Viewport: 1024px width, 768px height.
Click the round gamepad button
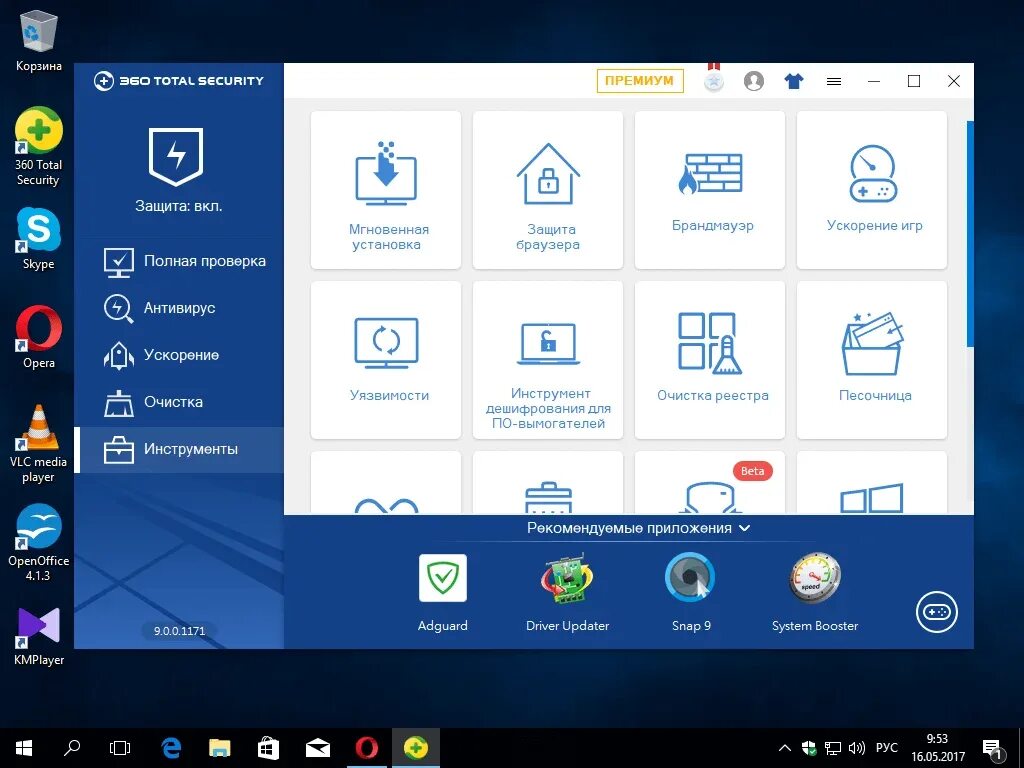pos(936,613)
